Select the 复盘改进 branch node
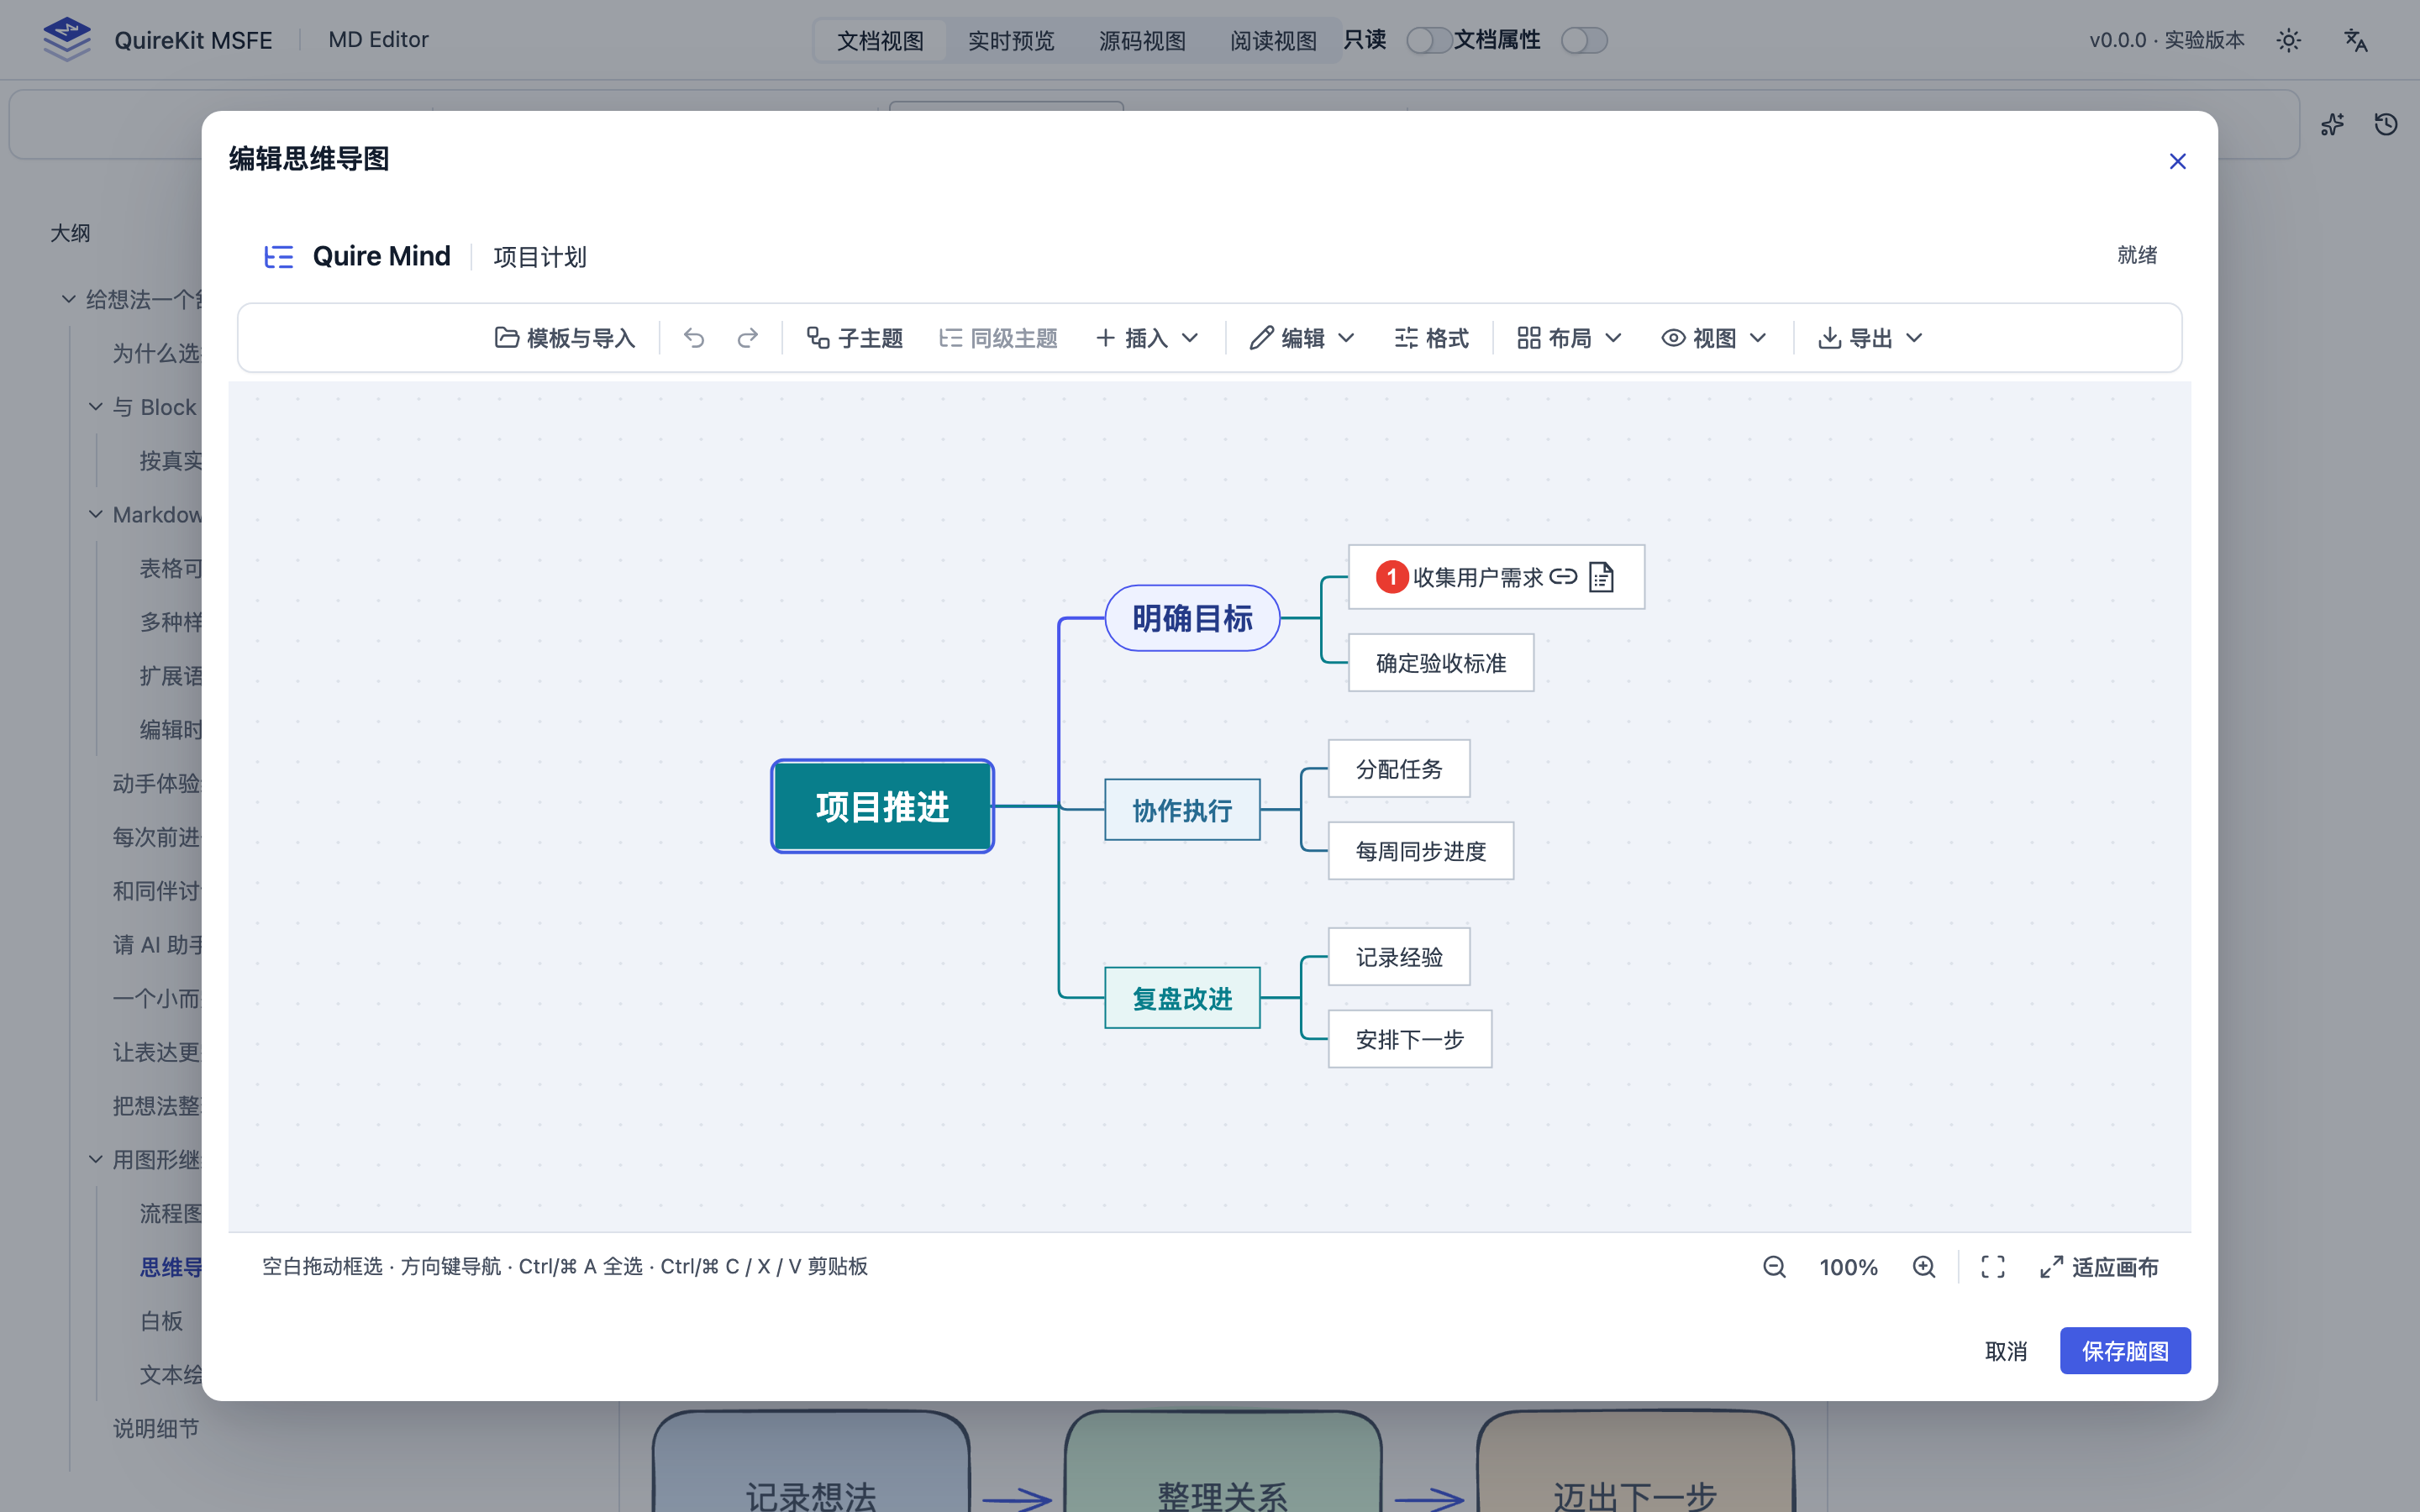 coord(1182,998)
